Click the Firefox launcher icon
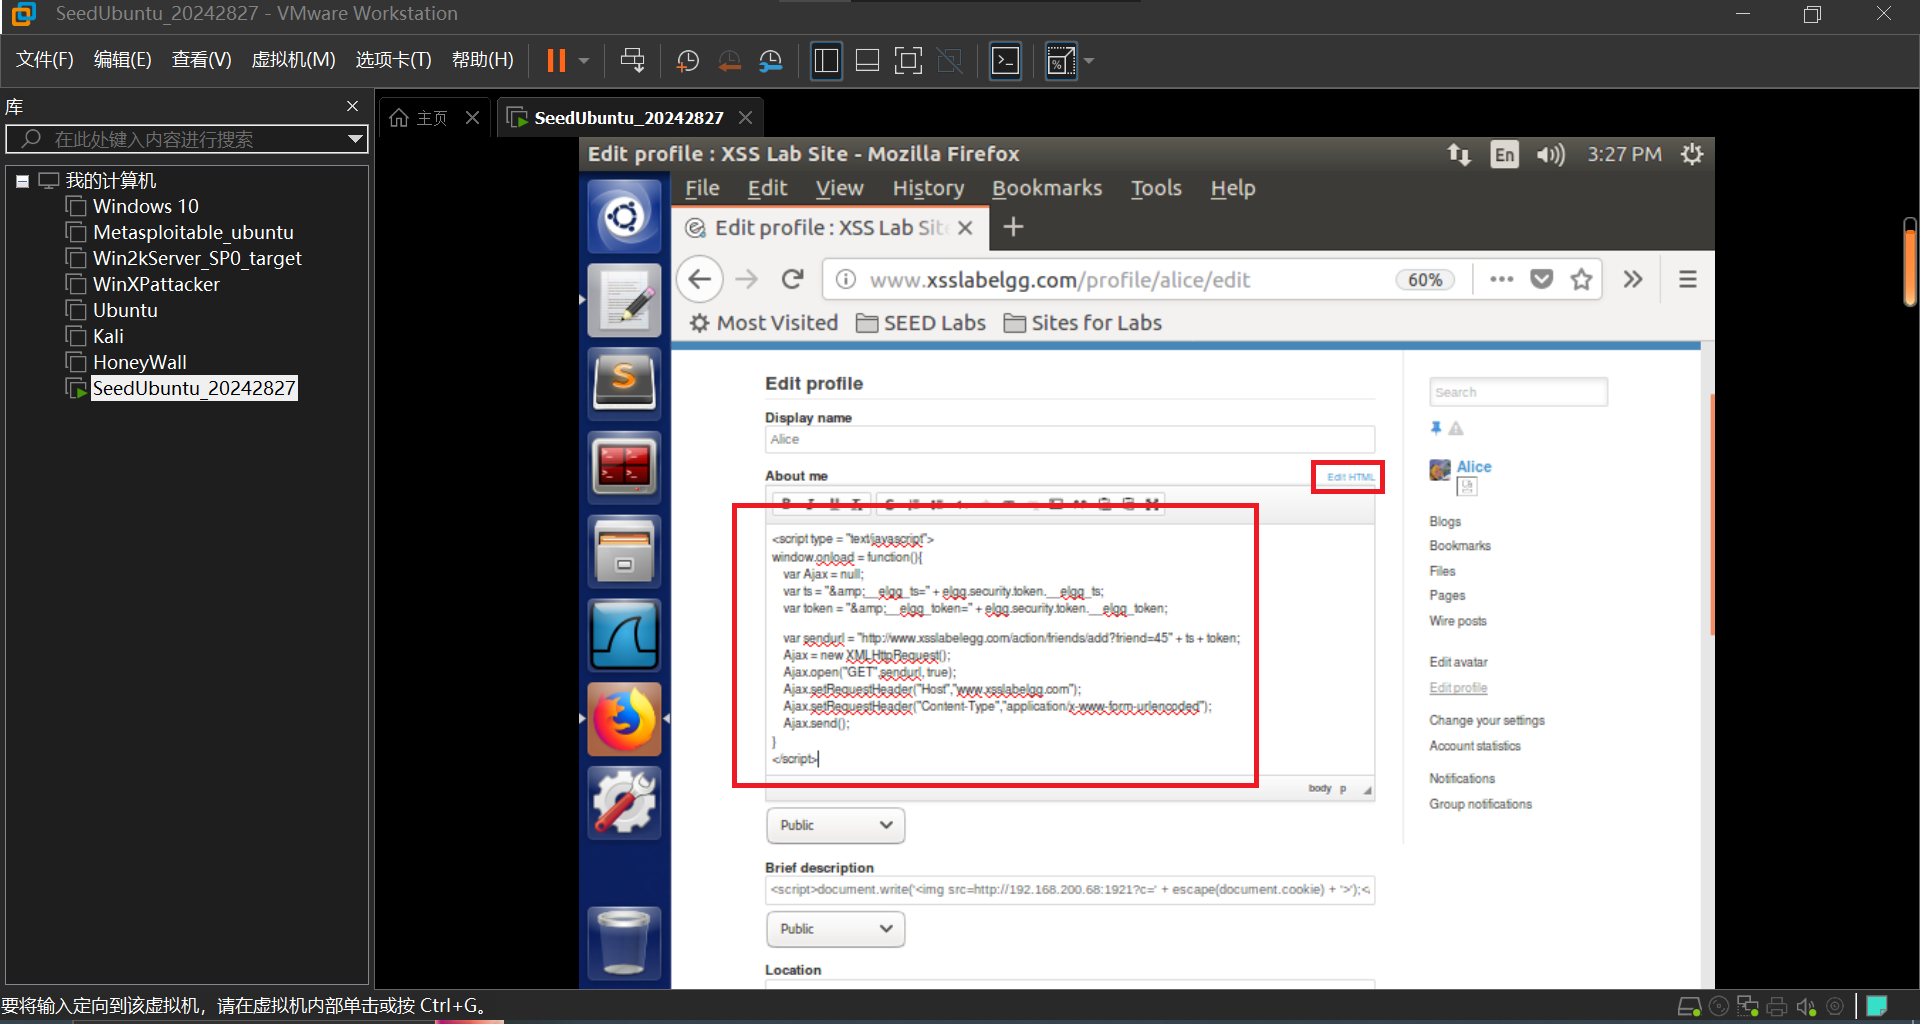This screenshot has height=1024, width=1920. [624, 718]
